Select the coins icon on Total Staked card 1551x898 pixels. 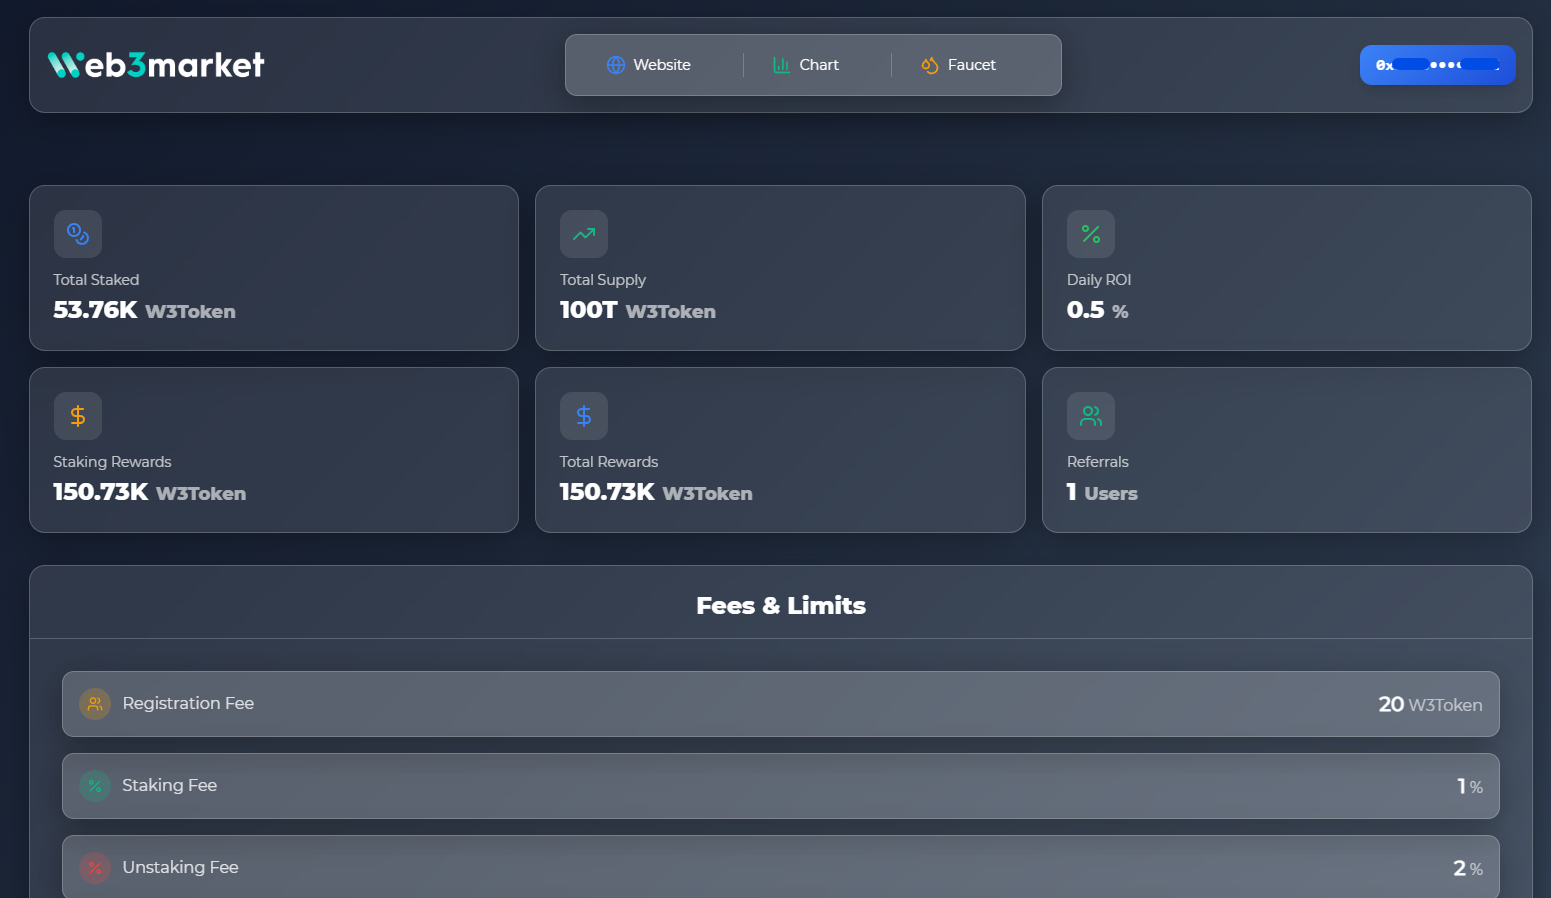pos(77,233)
